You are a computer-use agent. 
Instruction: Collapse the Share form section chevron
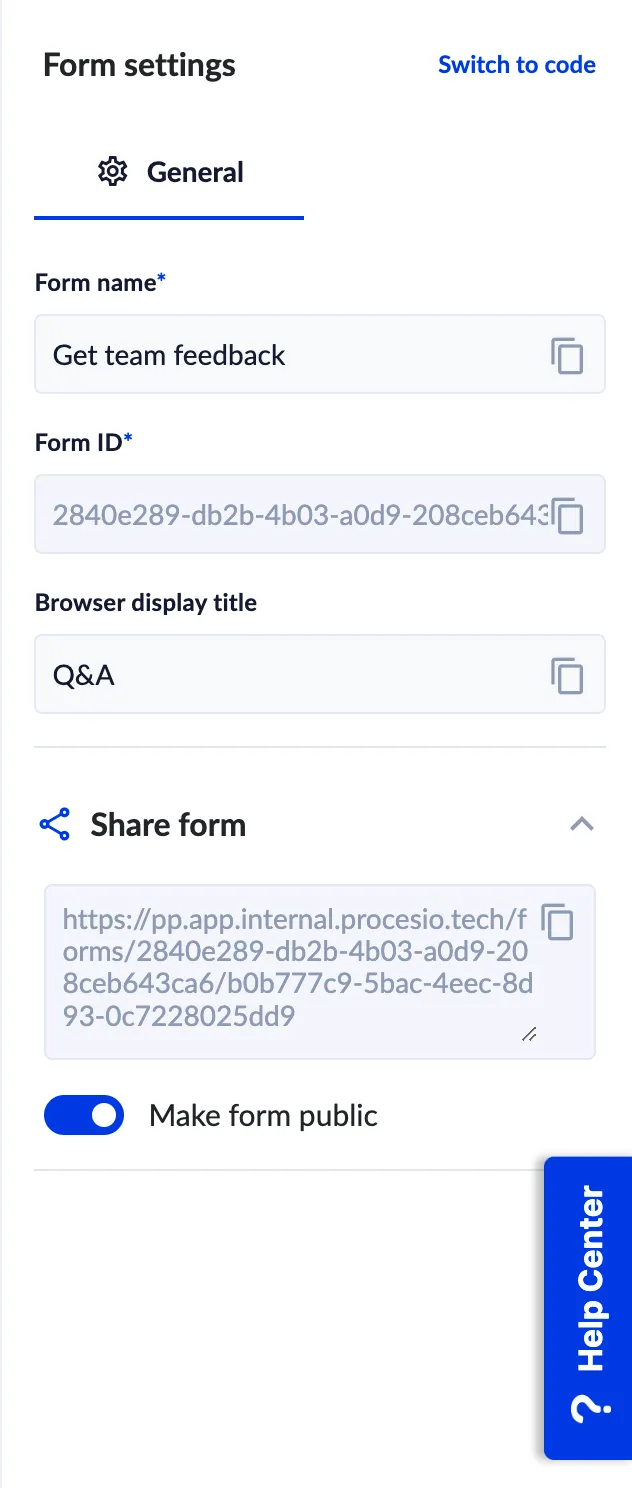tap(581, 825)
